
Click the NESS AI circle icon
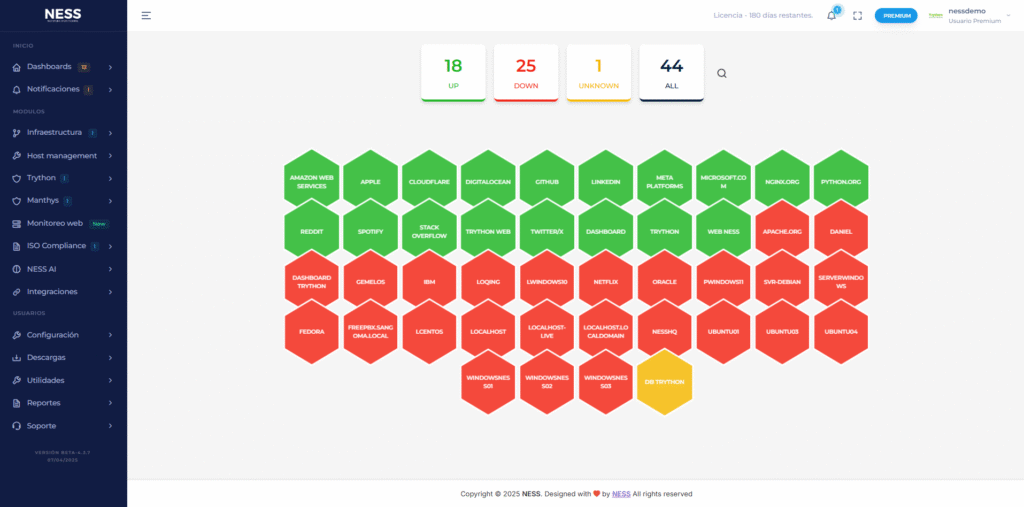pyautogui.click(x=17, y=269)
